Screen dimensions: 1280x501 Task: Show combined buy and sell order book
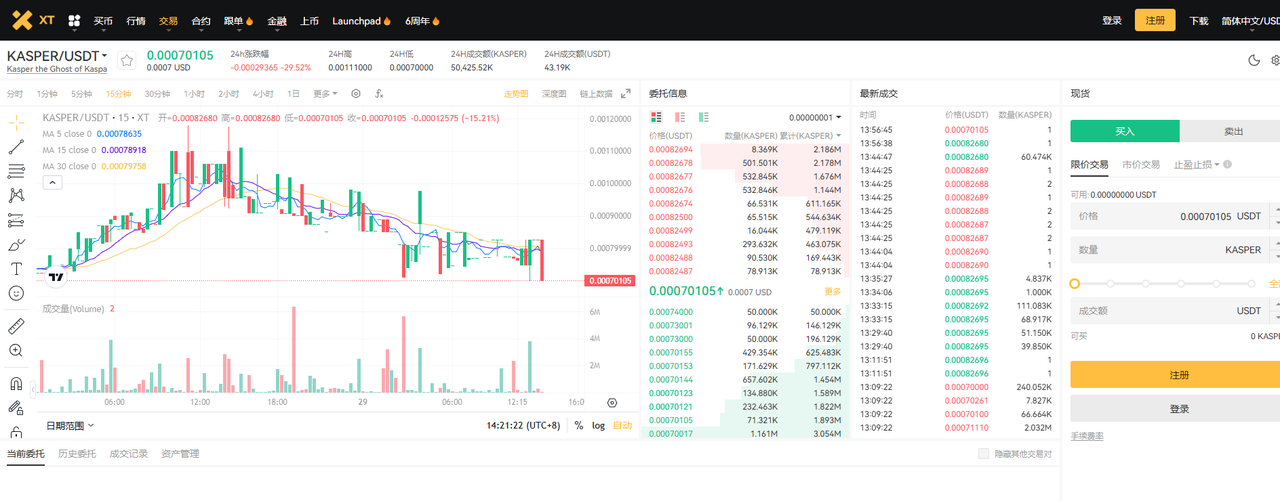[x=656, y=117]
